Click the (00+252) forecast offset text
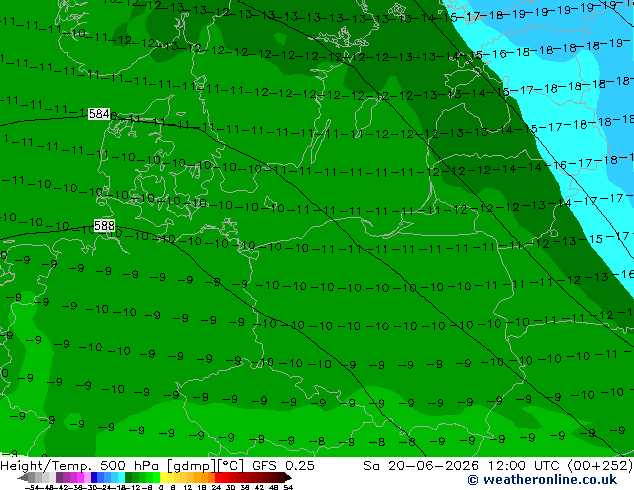634x490 pixels. (x=600, y=466)
